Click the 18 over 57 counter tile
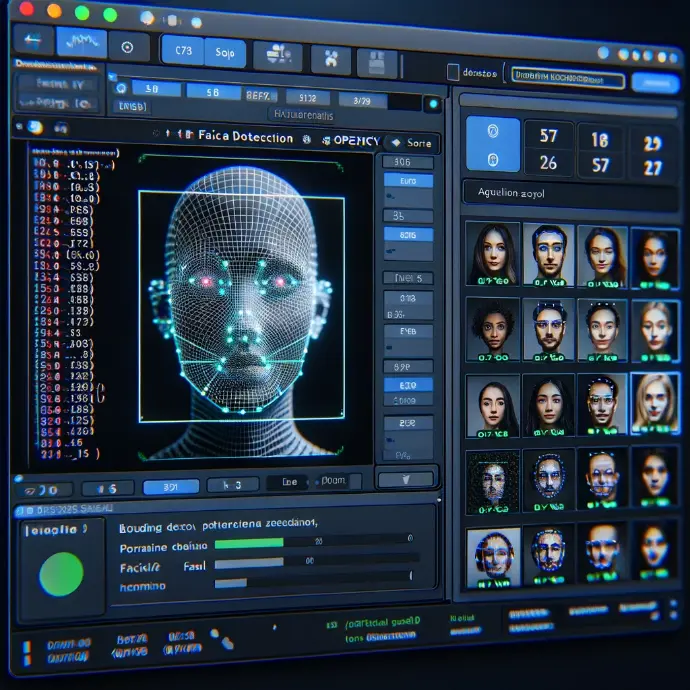This screenshot has height=690, width=690. 600,152
